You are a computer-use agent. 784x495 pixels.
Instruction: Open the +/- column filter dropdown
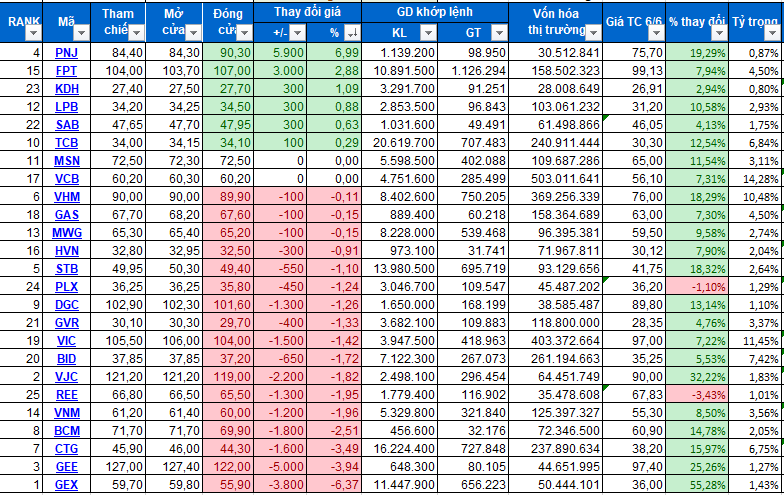point(297,33)
